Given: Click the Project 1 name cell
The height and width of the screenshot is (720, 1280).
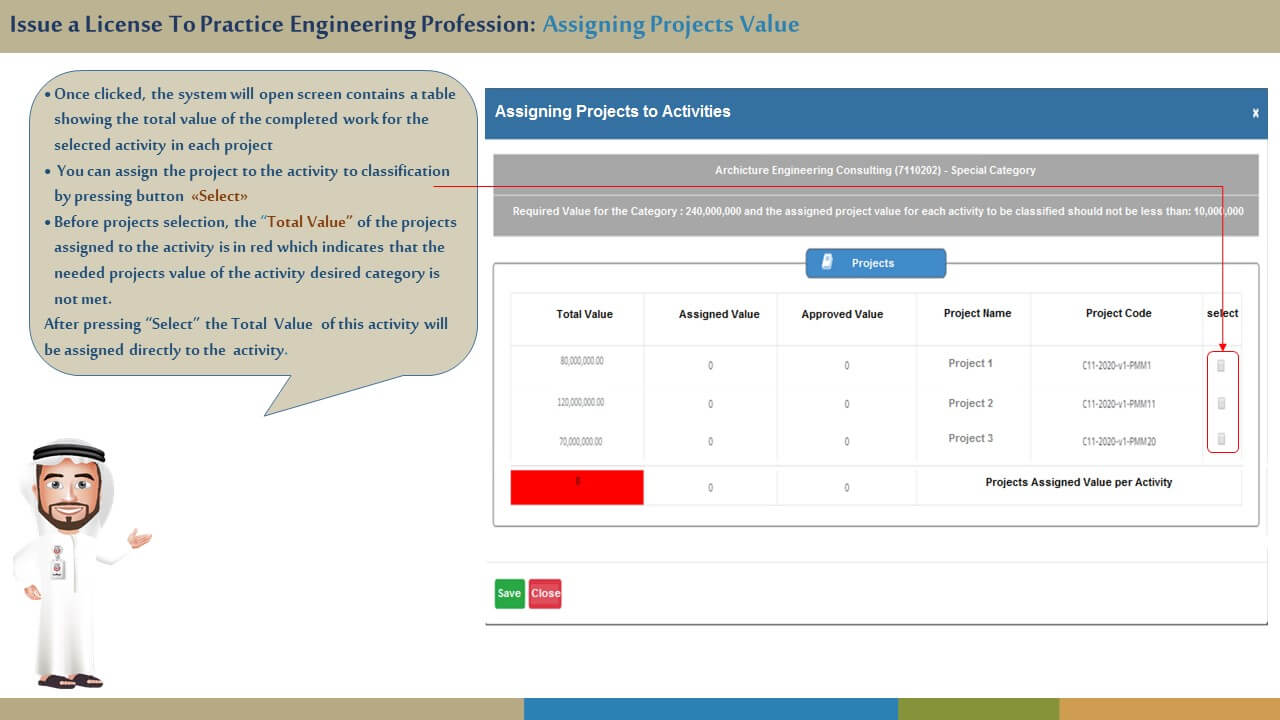Looking at the screenshot, I should (x=970, y=363).
